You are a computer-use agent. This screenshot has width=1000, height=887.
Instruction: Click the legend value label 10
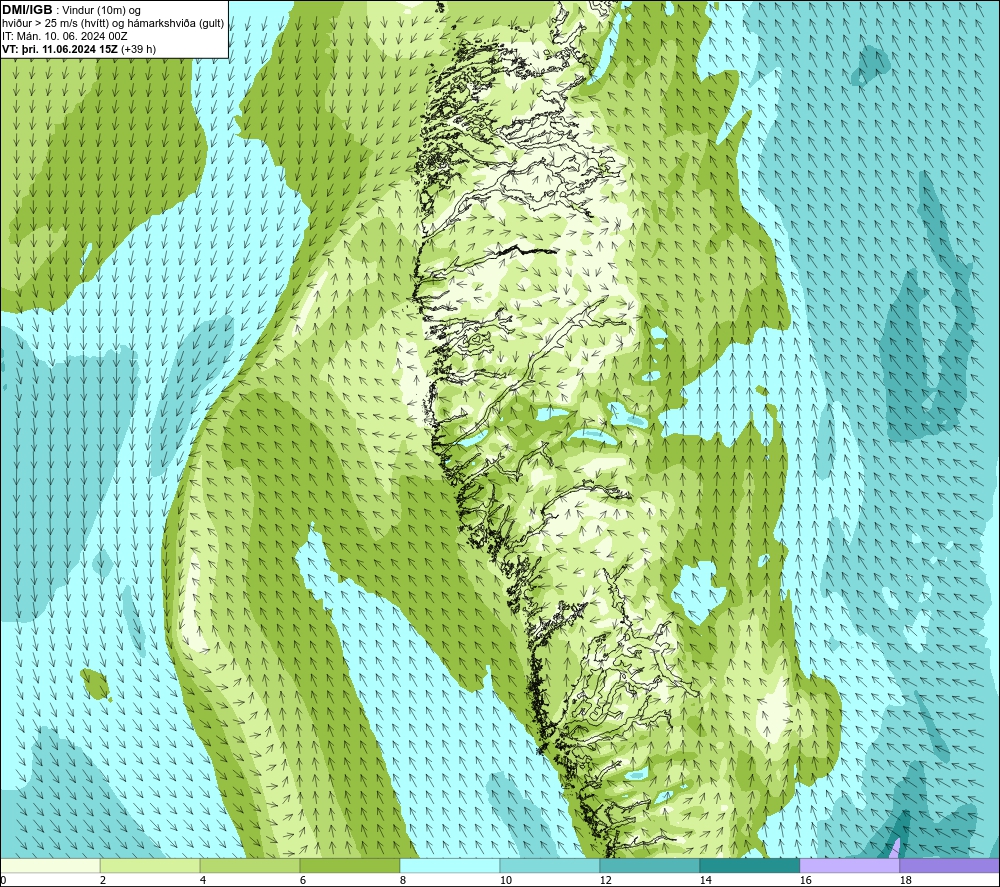click(x=506, y=881)
